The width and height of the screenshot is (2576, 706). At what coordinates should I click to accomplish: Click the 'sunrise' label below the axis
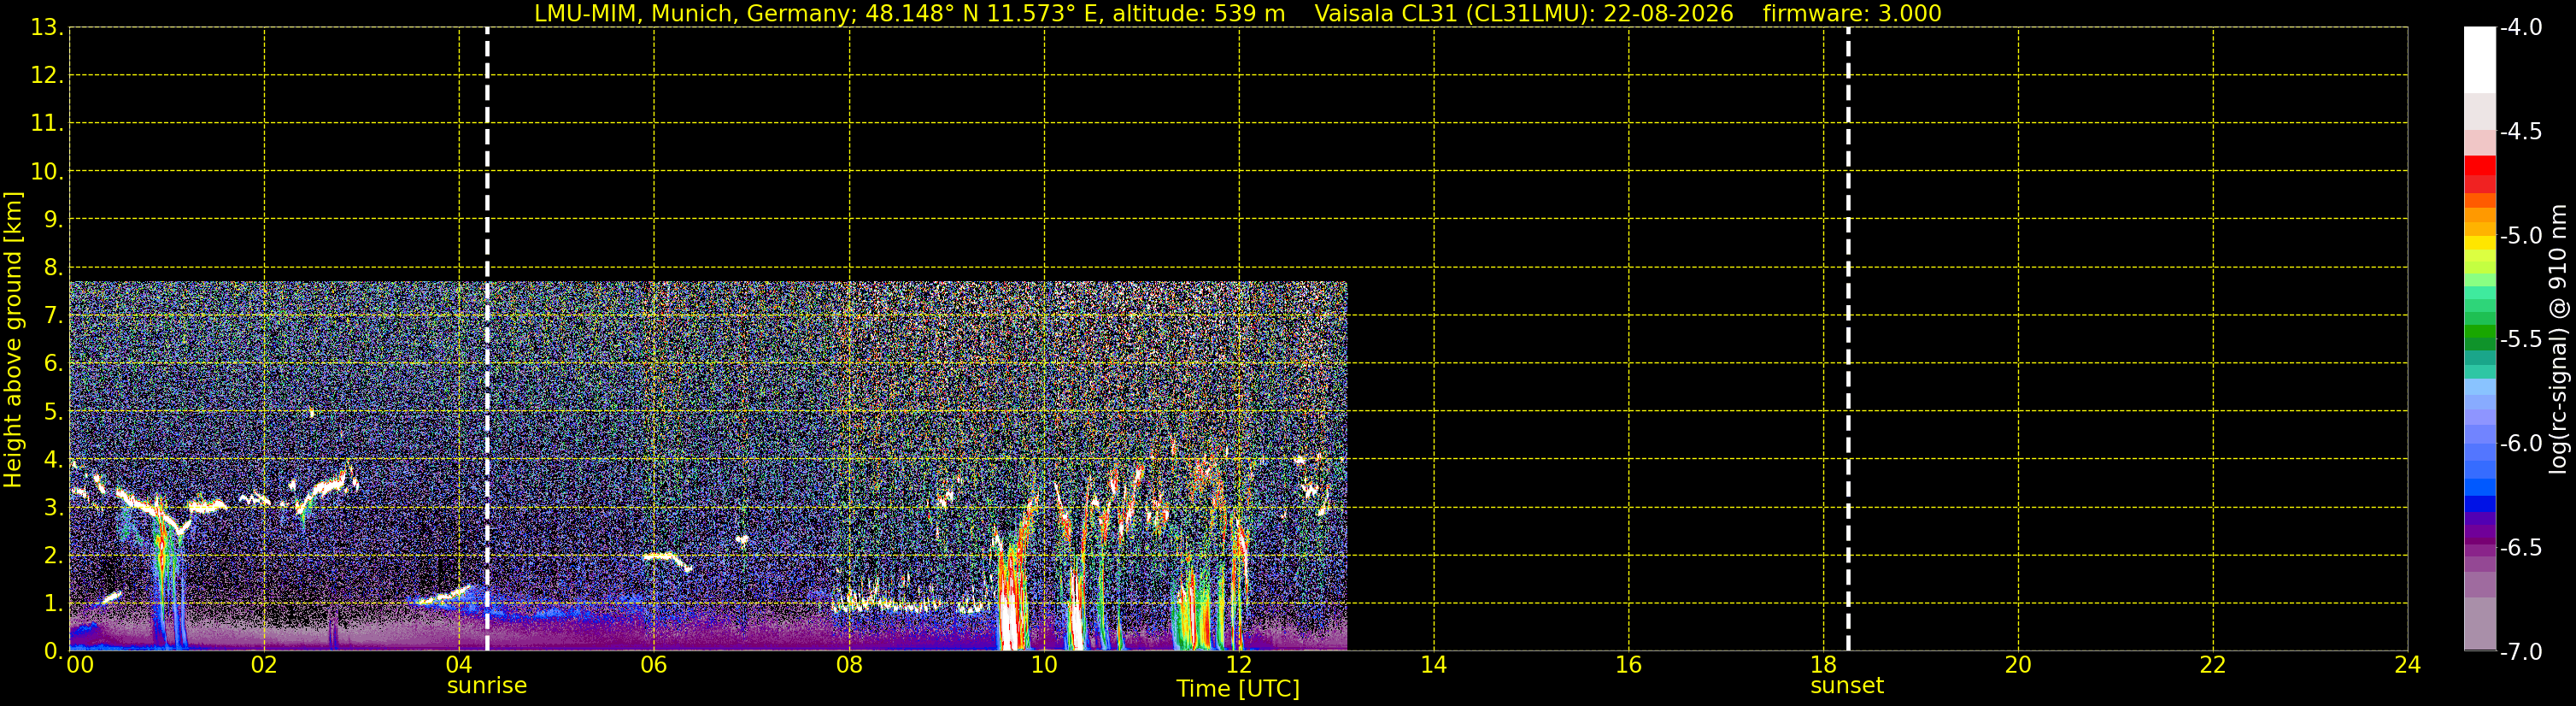click(487, 686)
